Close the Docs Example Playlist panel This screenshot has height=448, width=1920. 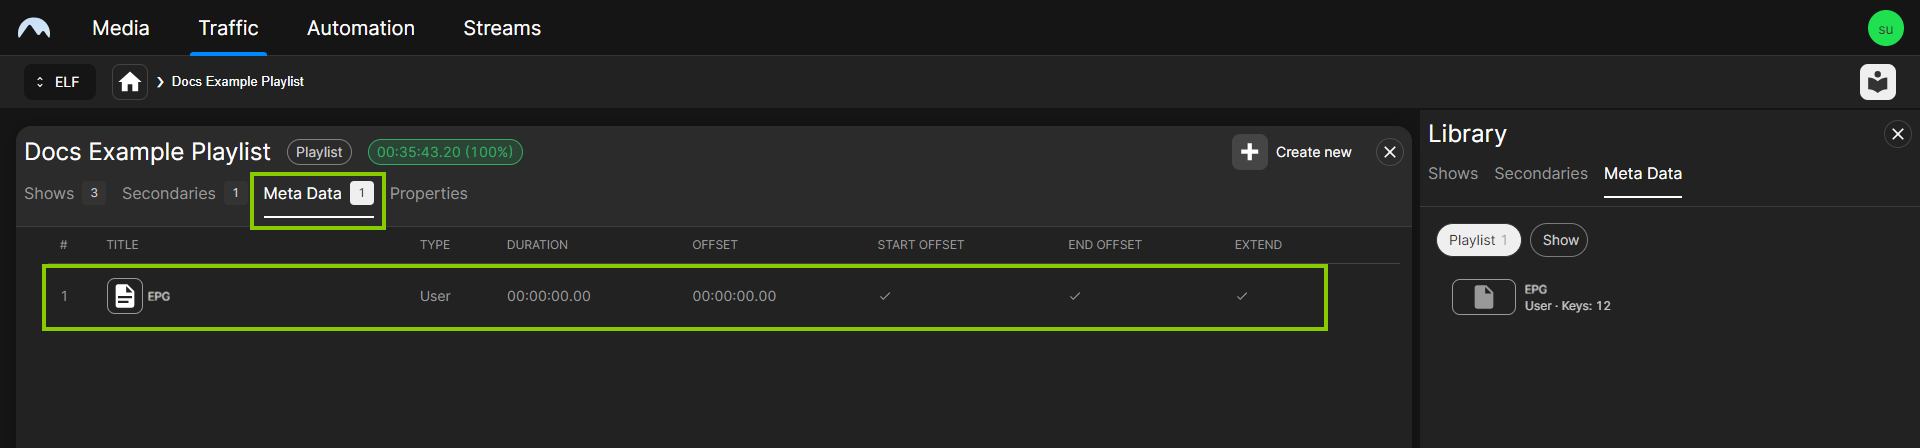(x=1389, y=152)
